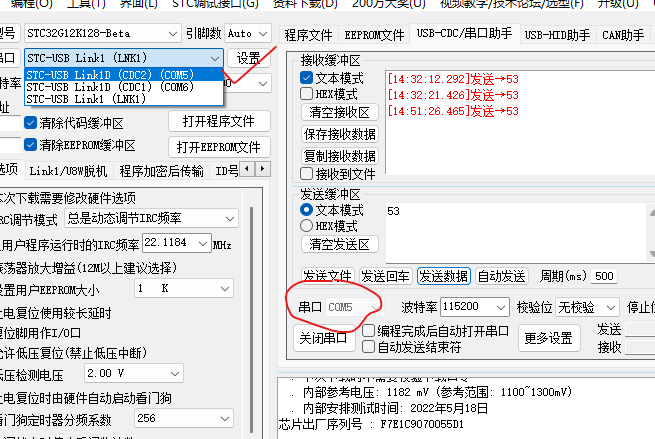Click 发送回车 button
The height and width of the screenshot is (439, 655).
pyautogui.click(x=385, y=276)
